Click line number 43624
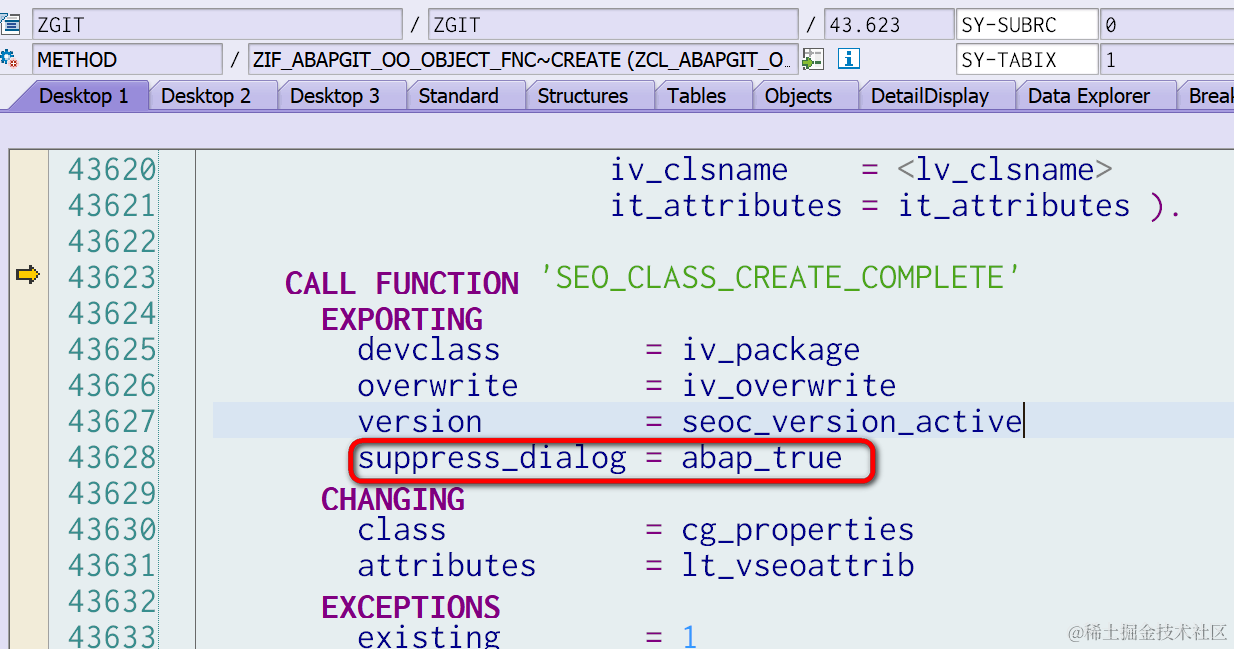Screen dimensions: 1234x649 112,313
